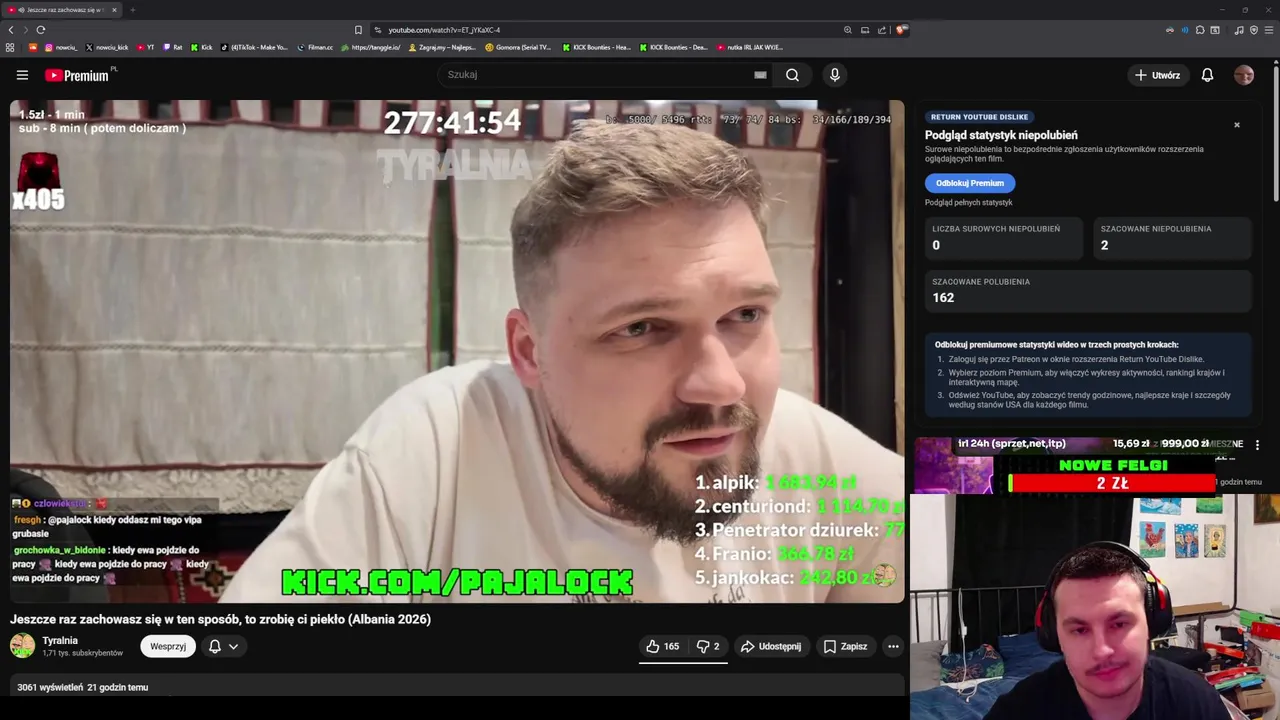1280x720 pixels.
Task: Click Wesprzyj support button
Action: pos(168,647)
